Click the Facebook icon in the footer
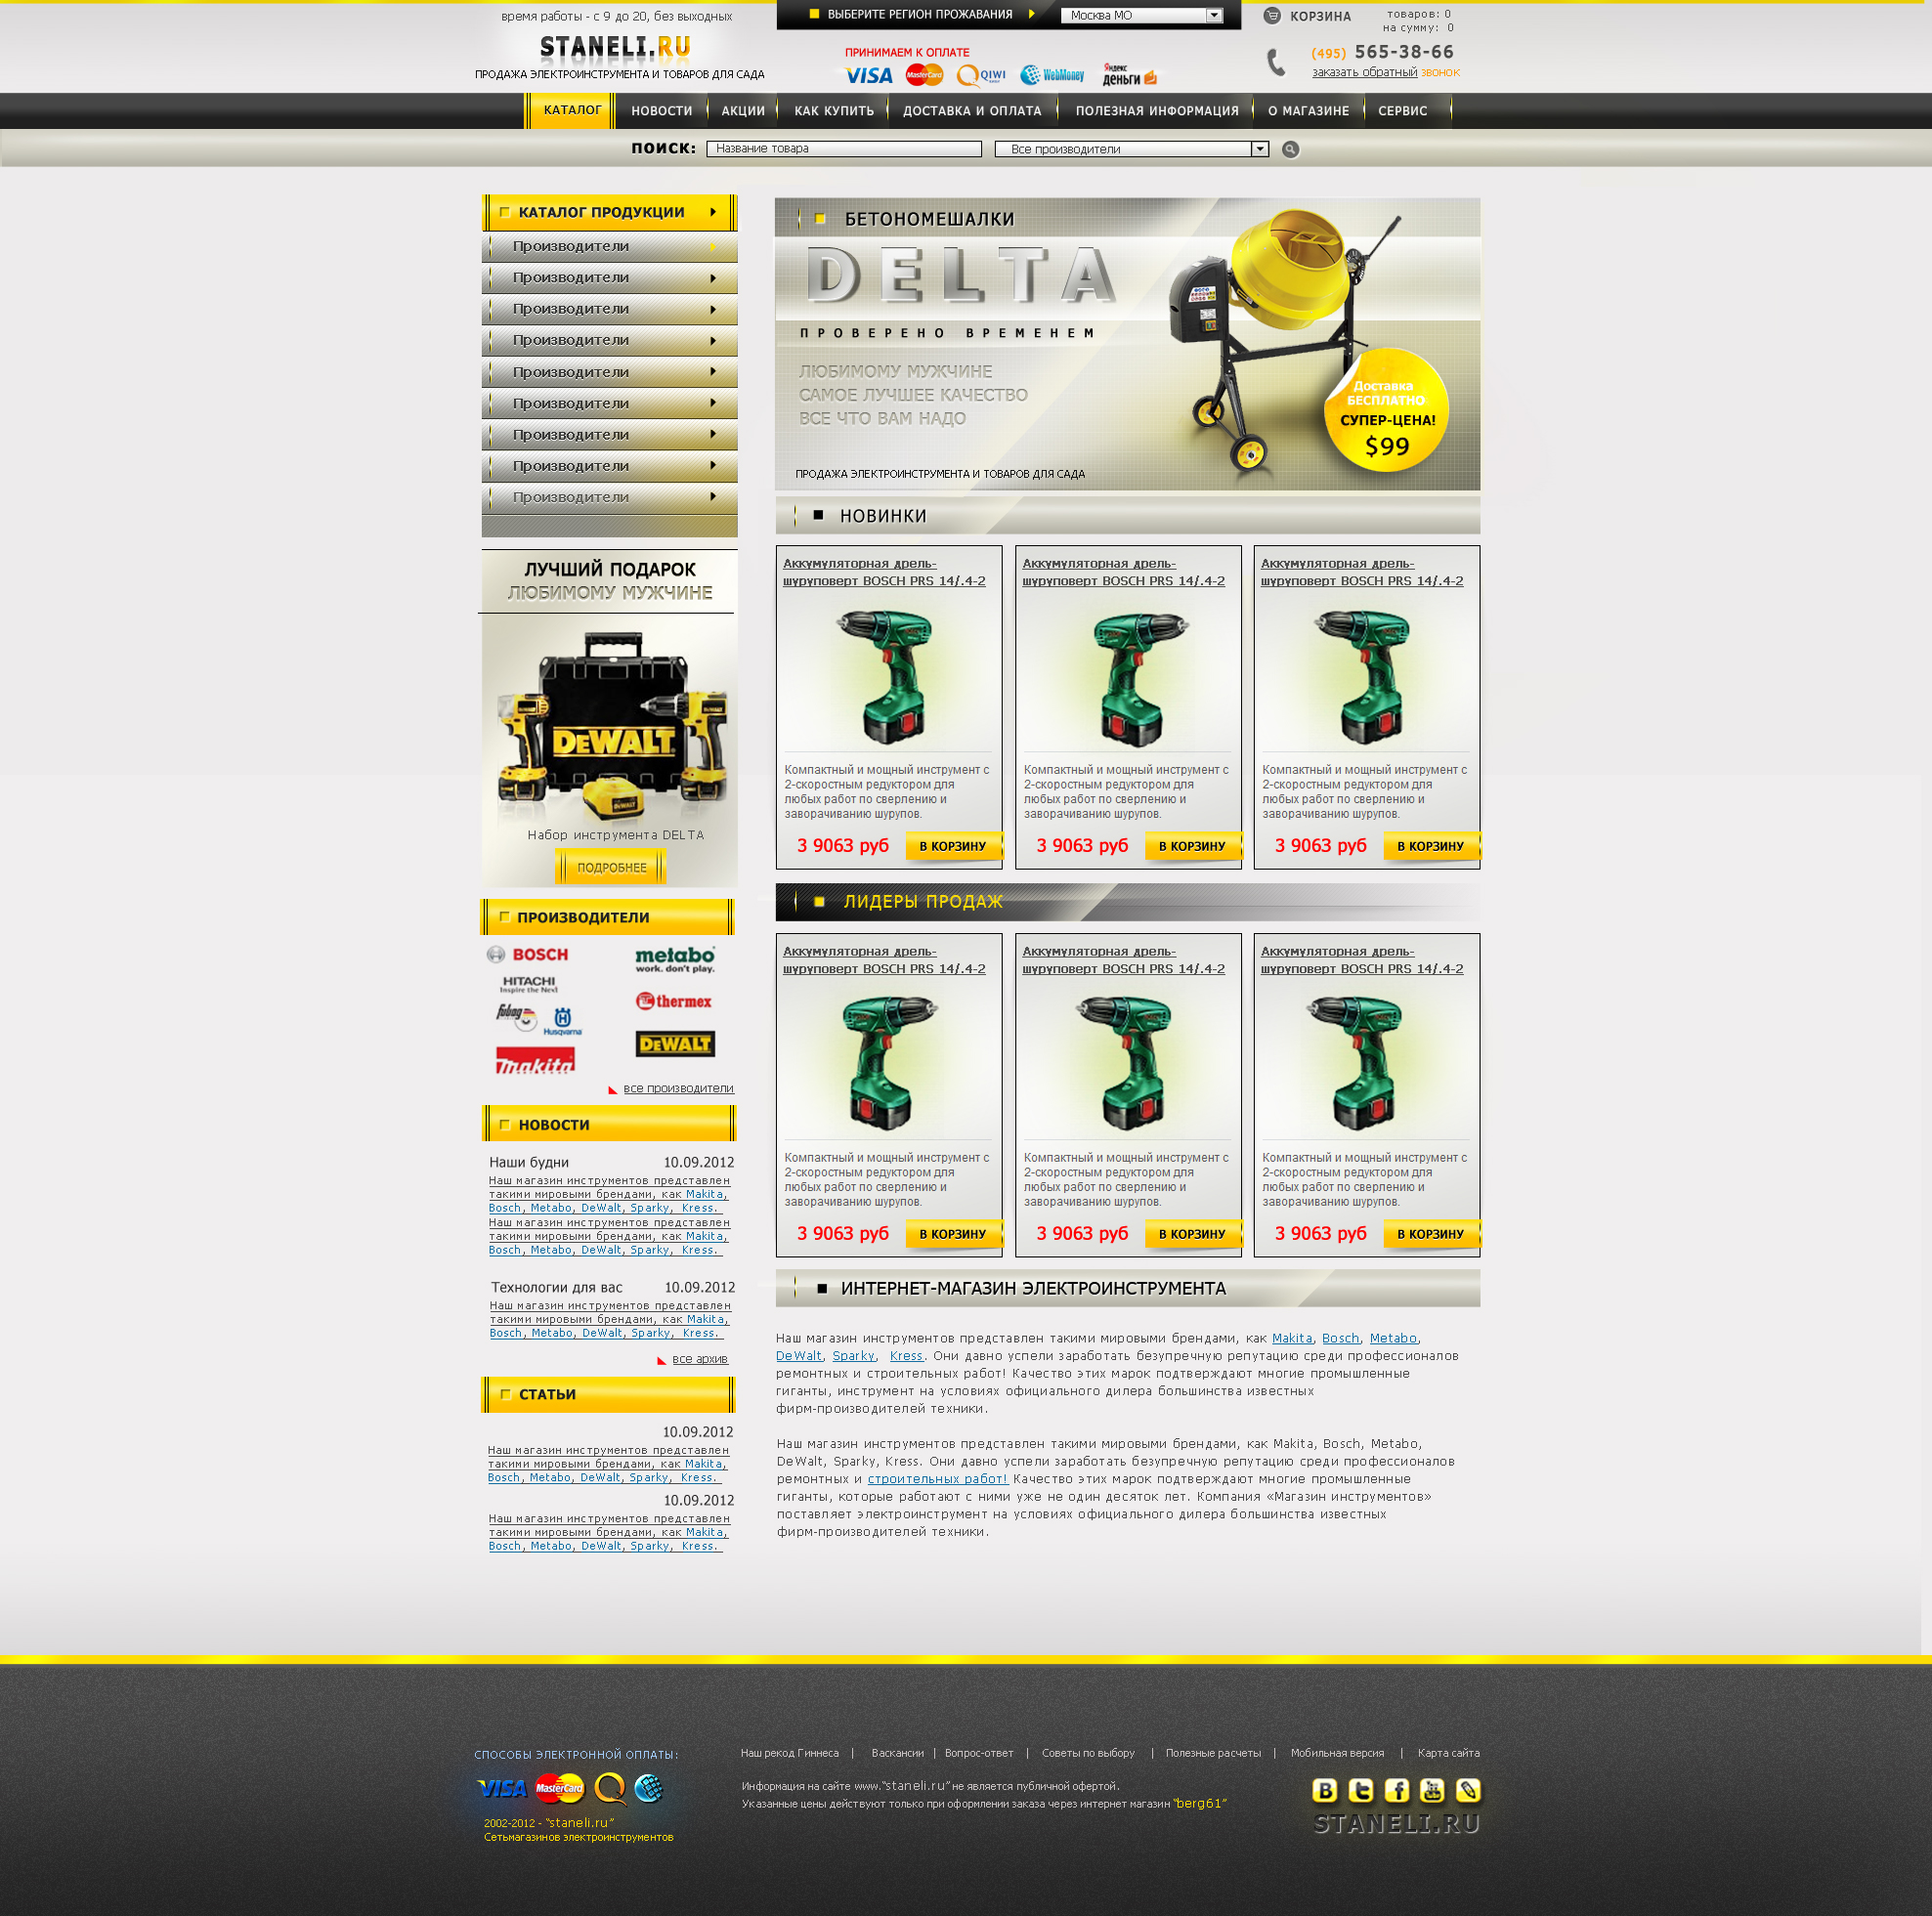Screen dimensions: 1932x1916 point(1396,1790)
